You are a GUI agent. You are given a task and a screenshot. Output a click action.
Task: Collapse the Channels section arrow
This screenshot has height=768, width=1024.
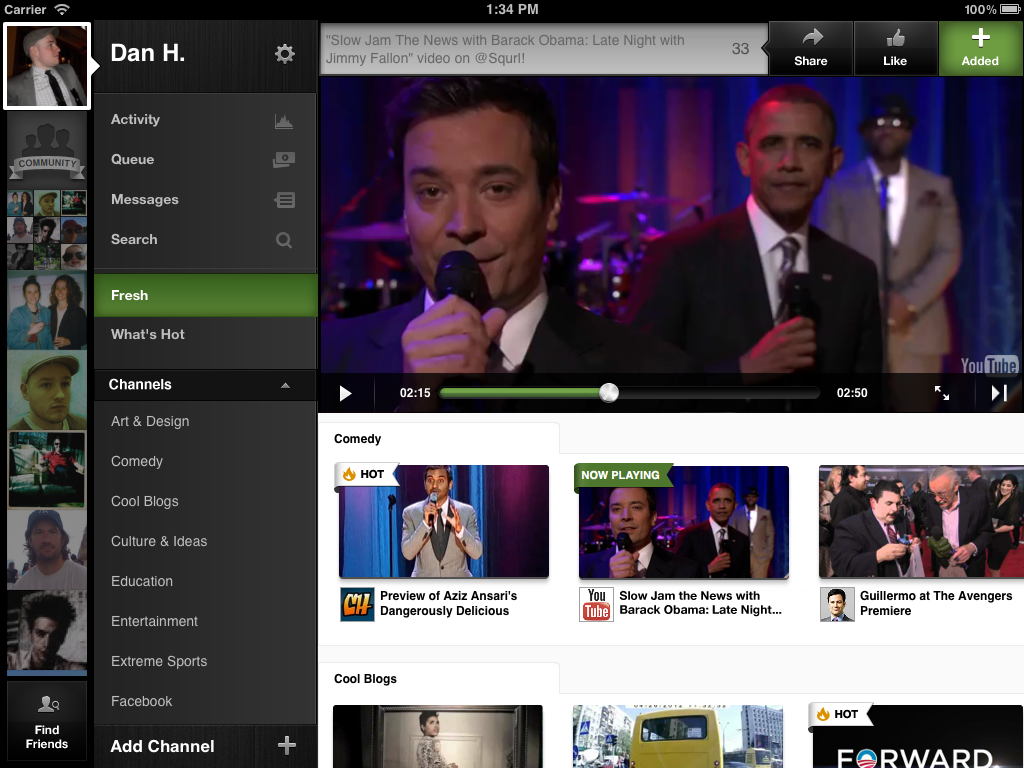pos(285,385)
